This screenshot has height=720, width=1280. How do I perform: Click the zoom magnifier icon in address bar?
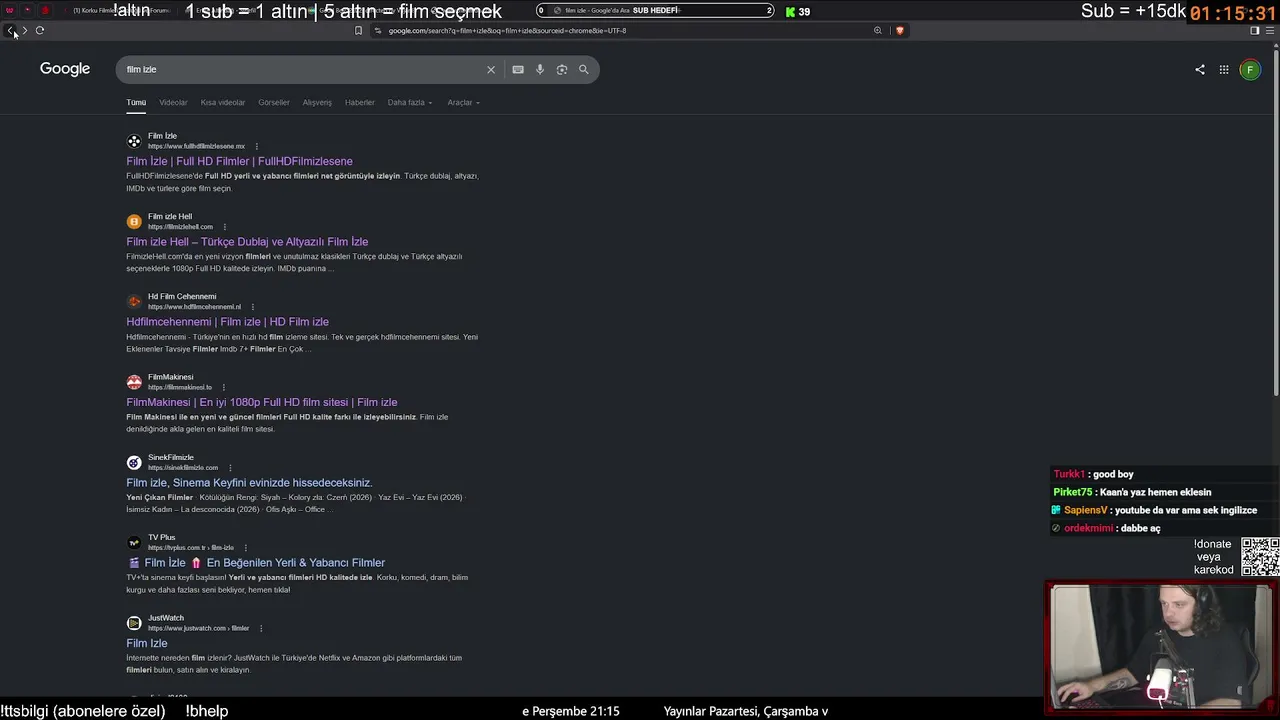[x=878, y=31]
